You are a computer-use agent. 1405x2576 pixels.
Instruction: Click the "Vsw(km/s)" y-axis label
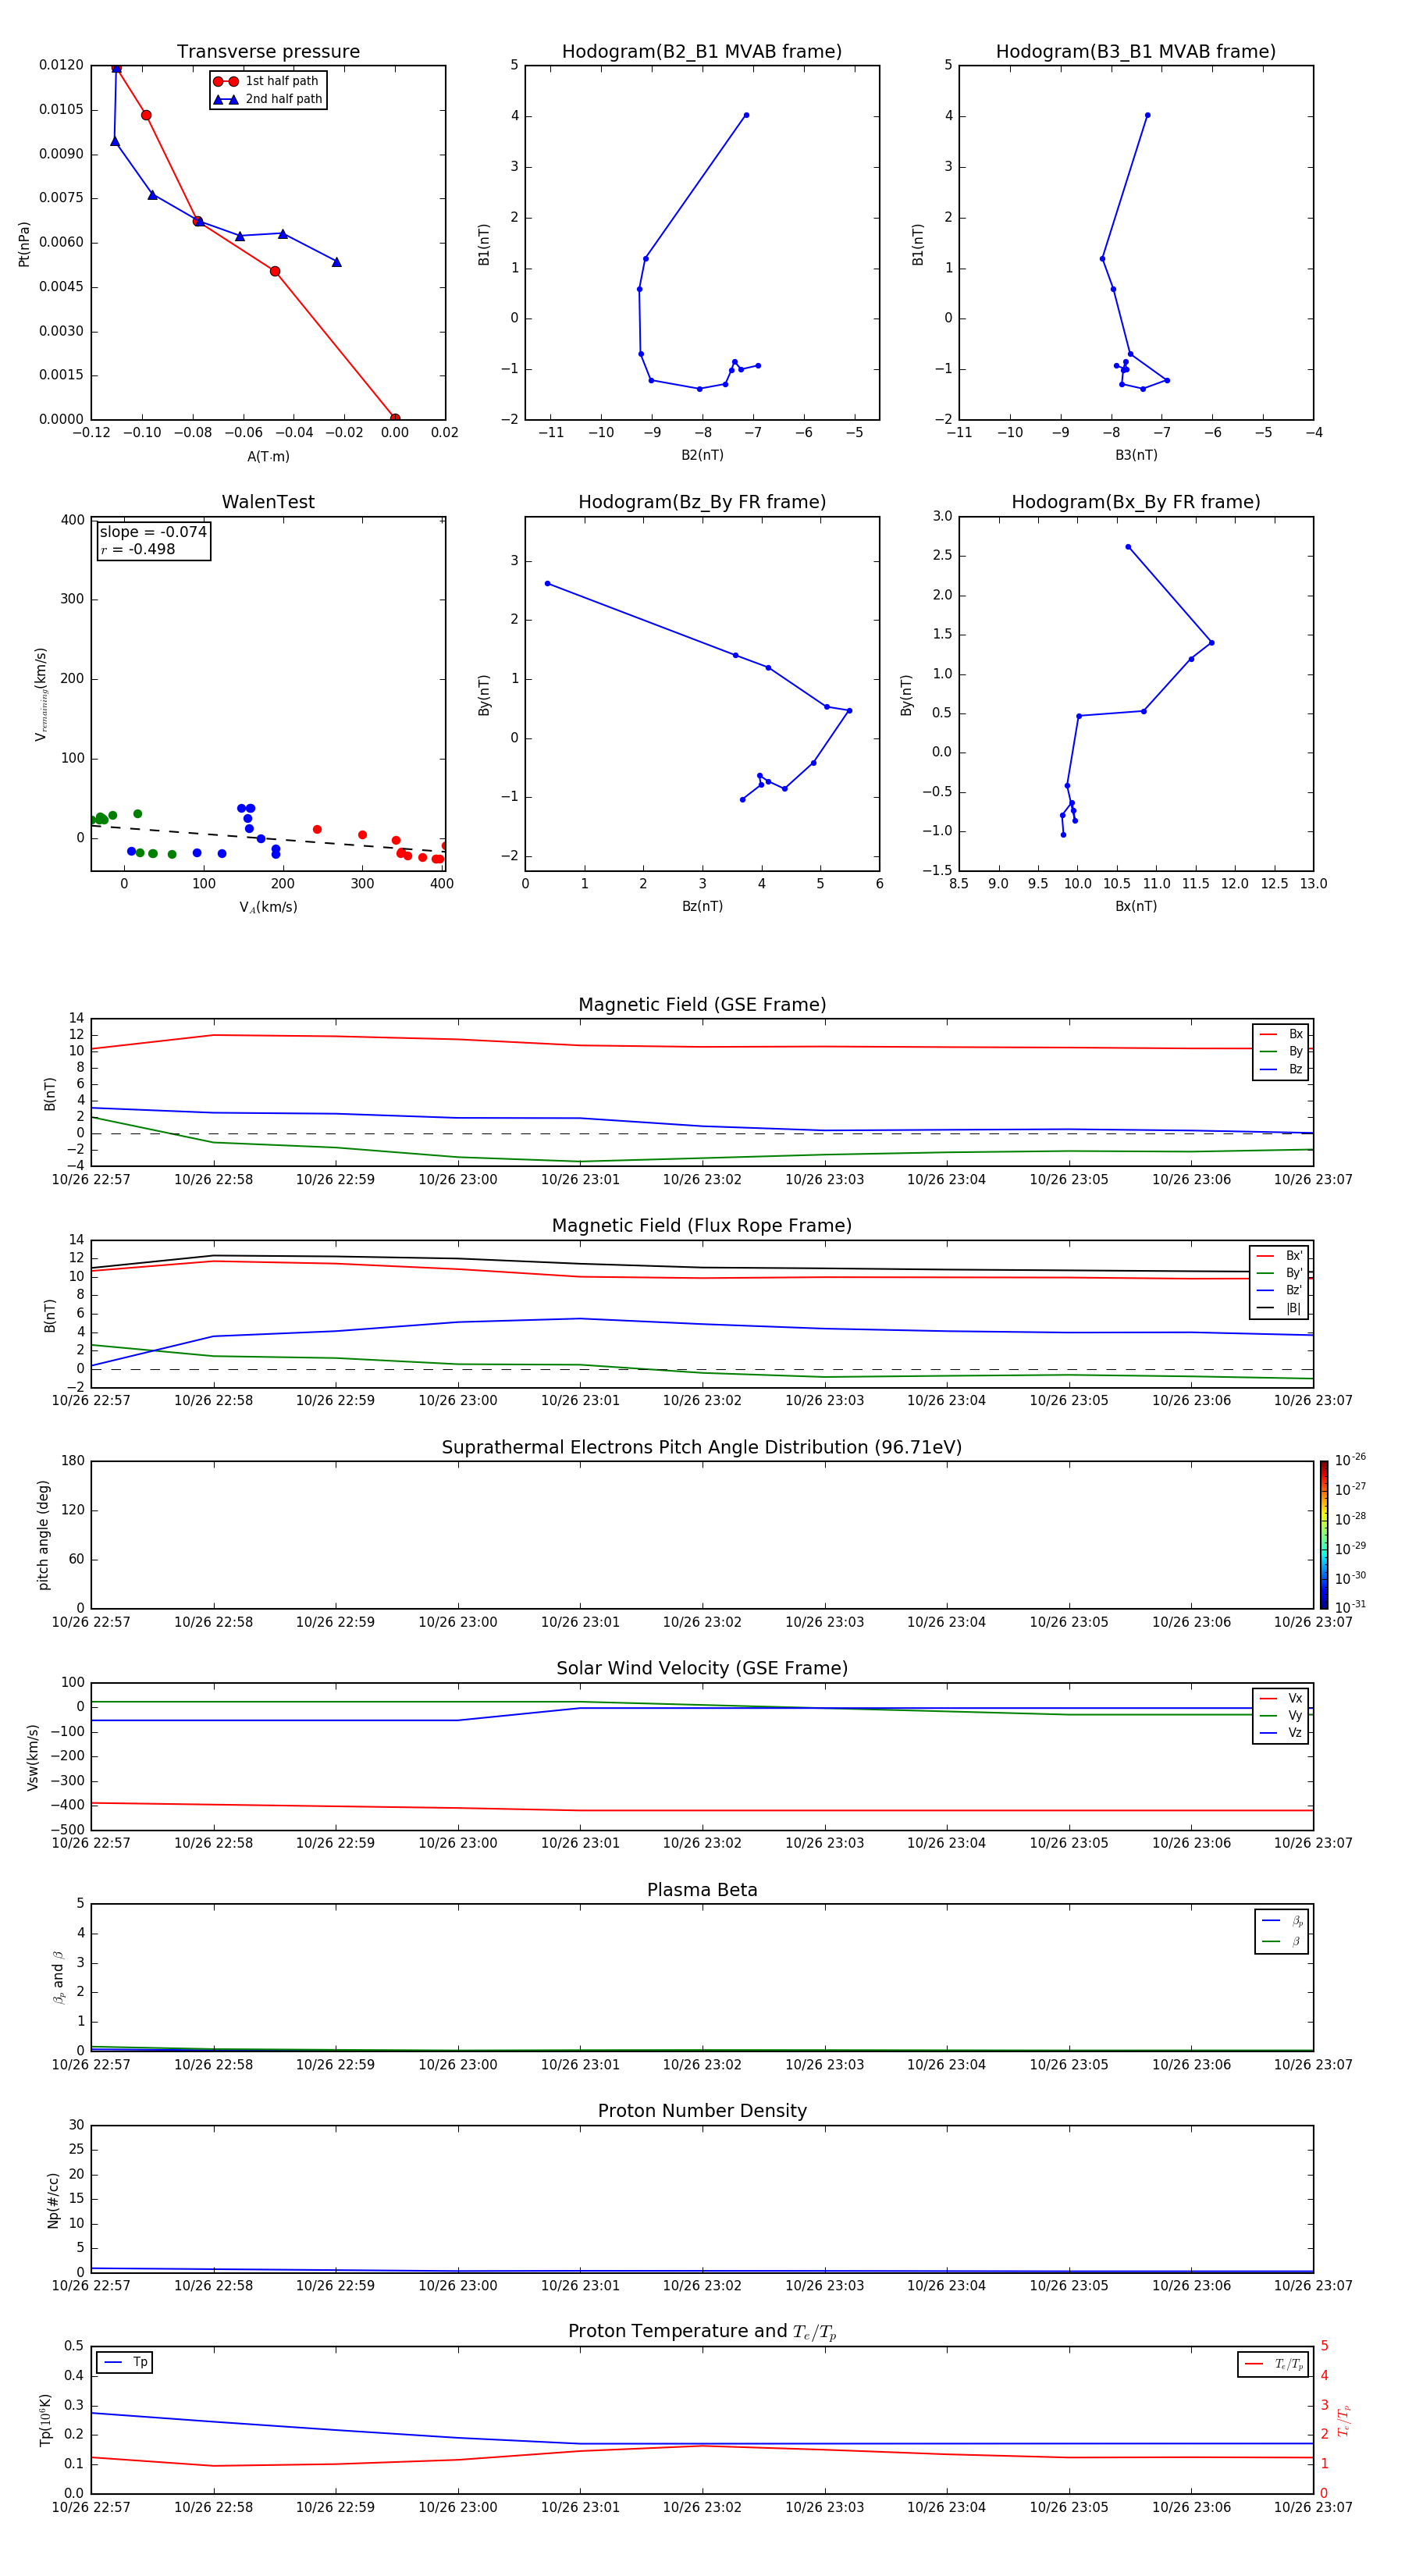coord(33,1756)
